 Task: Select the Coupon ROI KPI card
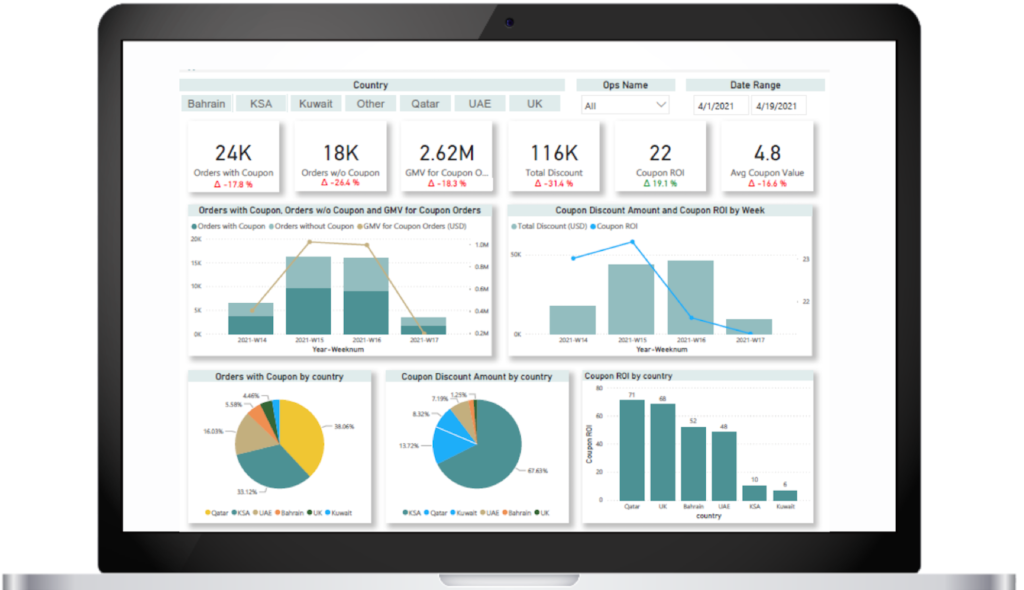[660, 158]
